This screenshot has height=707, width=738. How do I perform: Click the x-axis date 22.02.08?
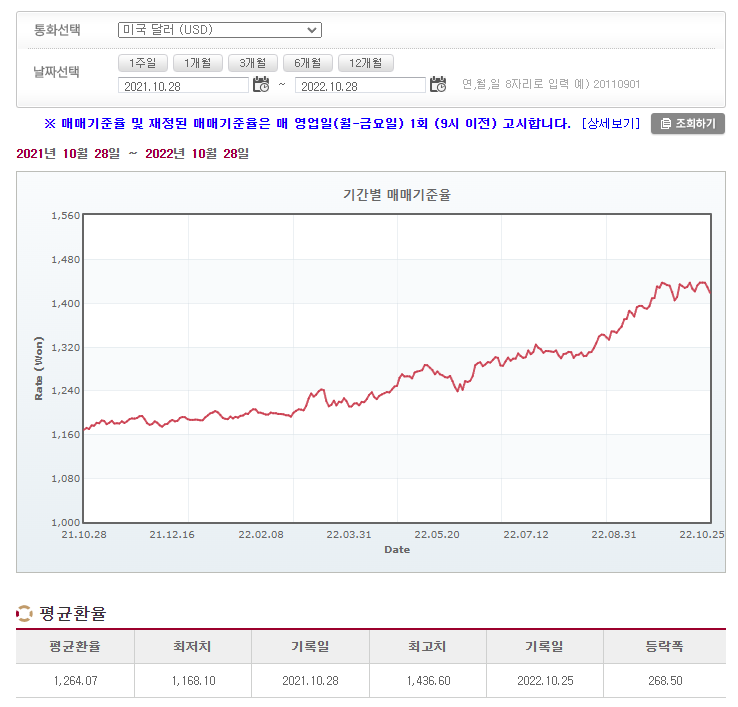coord(261,535)
